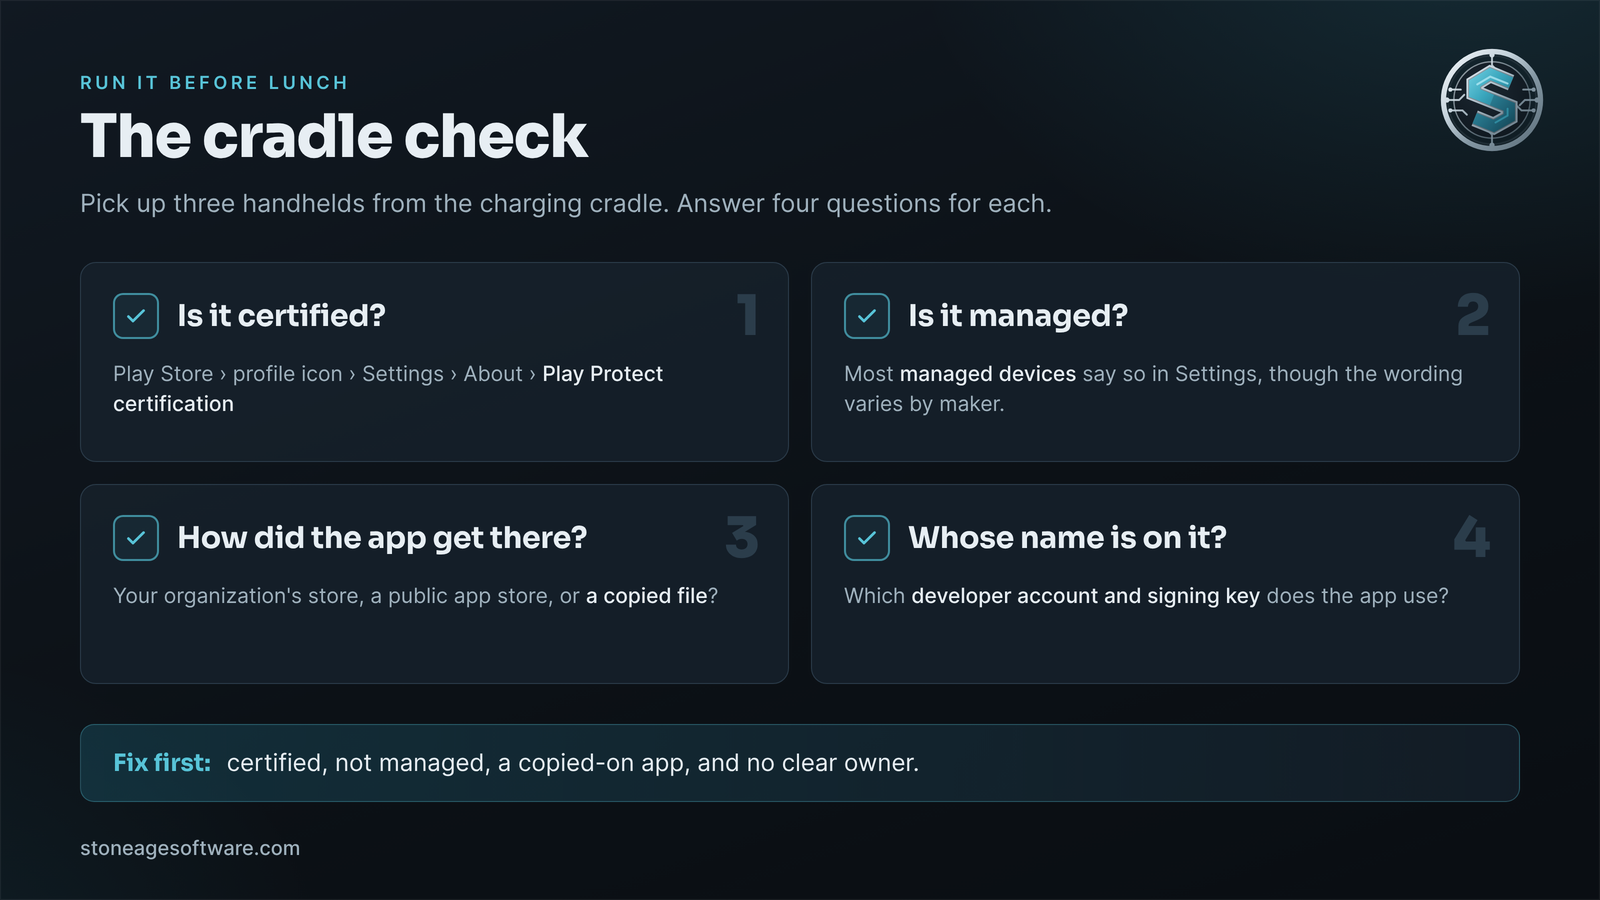This screenshot has width=1600, height=900.
Task: Tick the checkbox beside "Is it managed?"
Action: point(867,316)
